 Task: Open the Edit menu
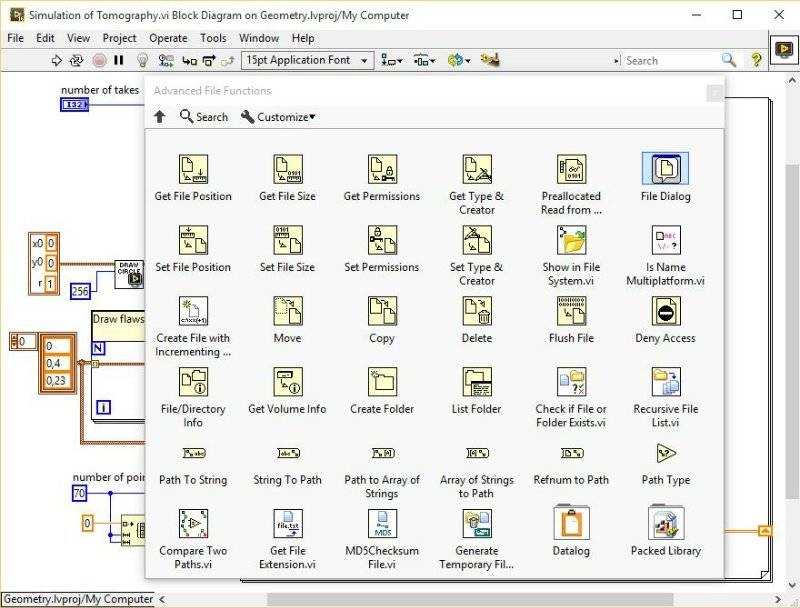click(x=45, y=38)
